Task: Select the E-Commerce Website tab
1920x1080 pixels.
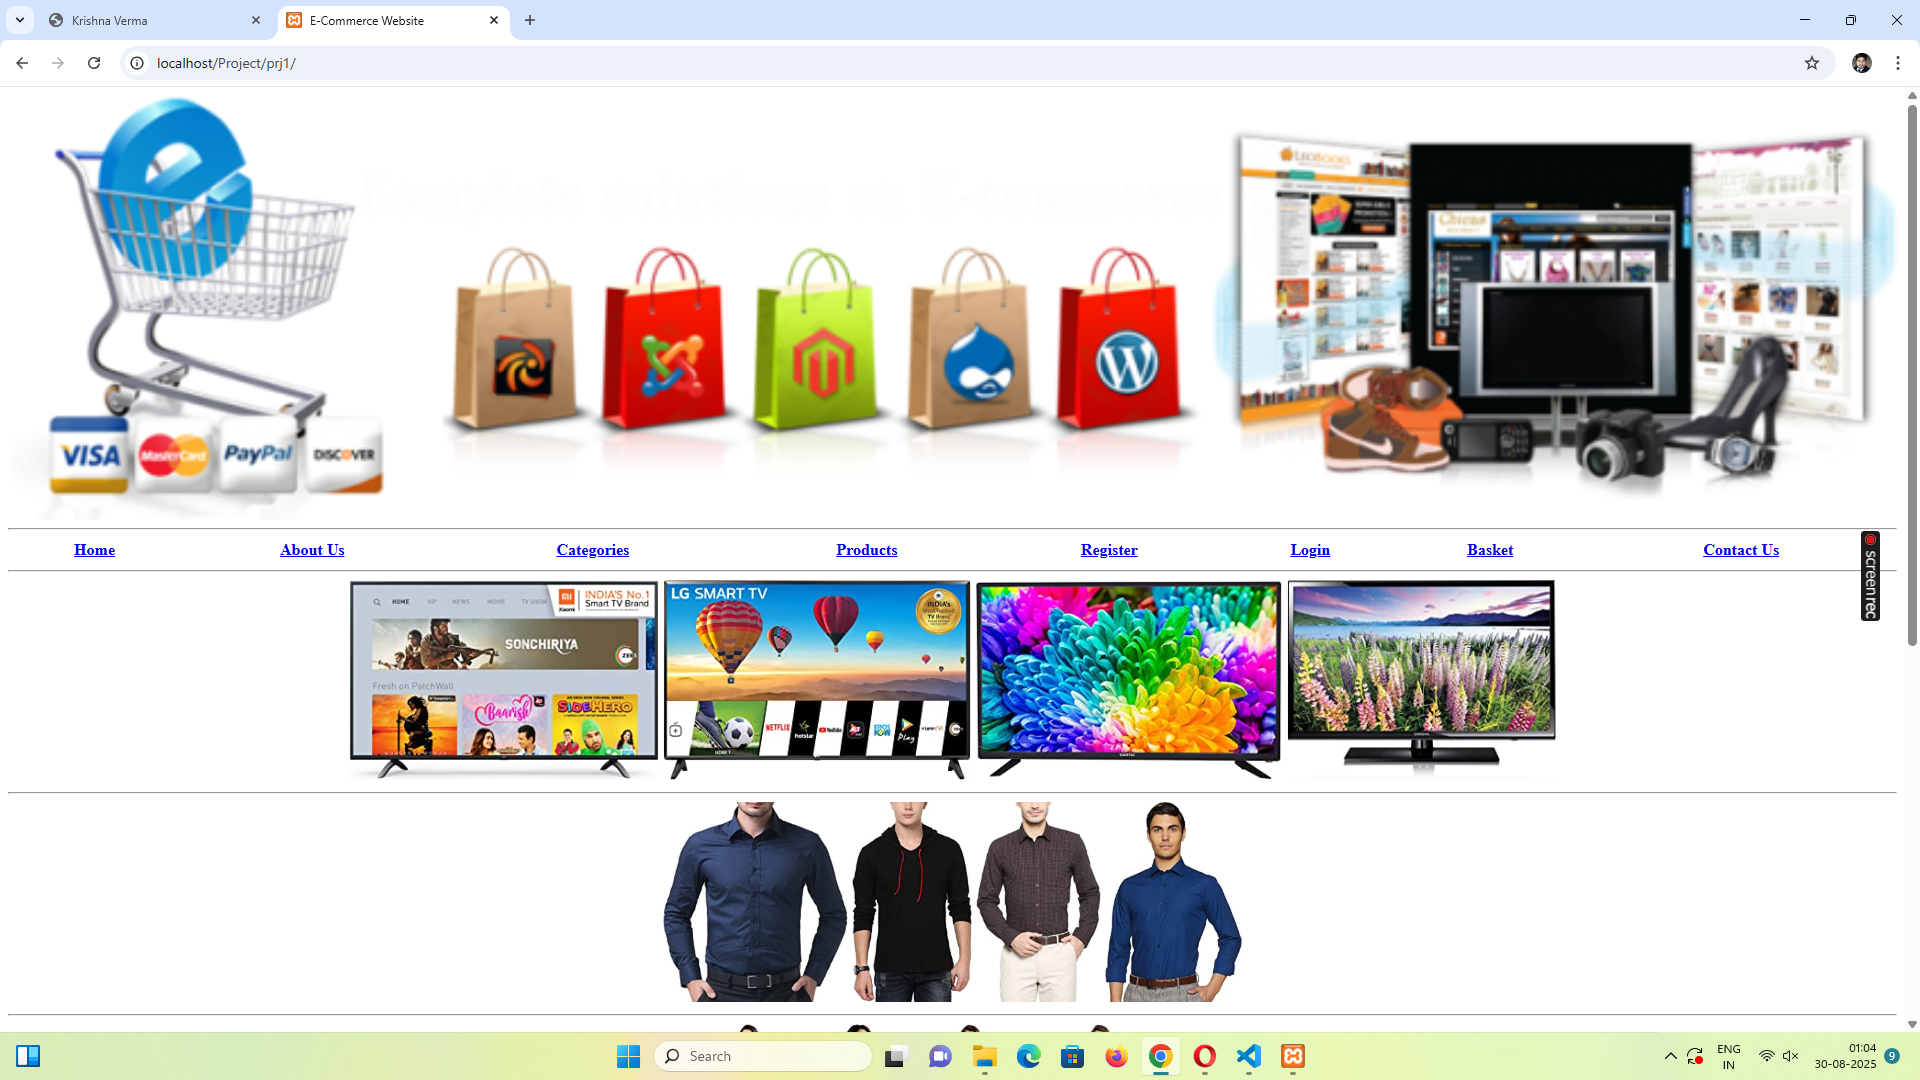Action: pyautogui.click(x=393, y=20)
